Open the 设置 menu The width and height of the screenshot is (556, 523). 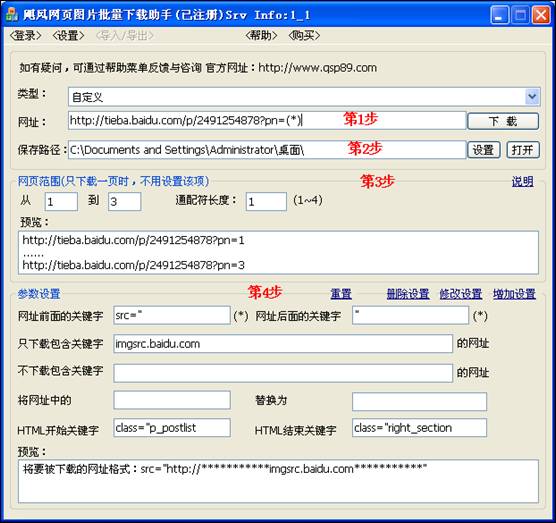[x=68, y=35]
